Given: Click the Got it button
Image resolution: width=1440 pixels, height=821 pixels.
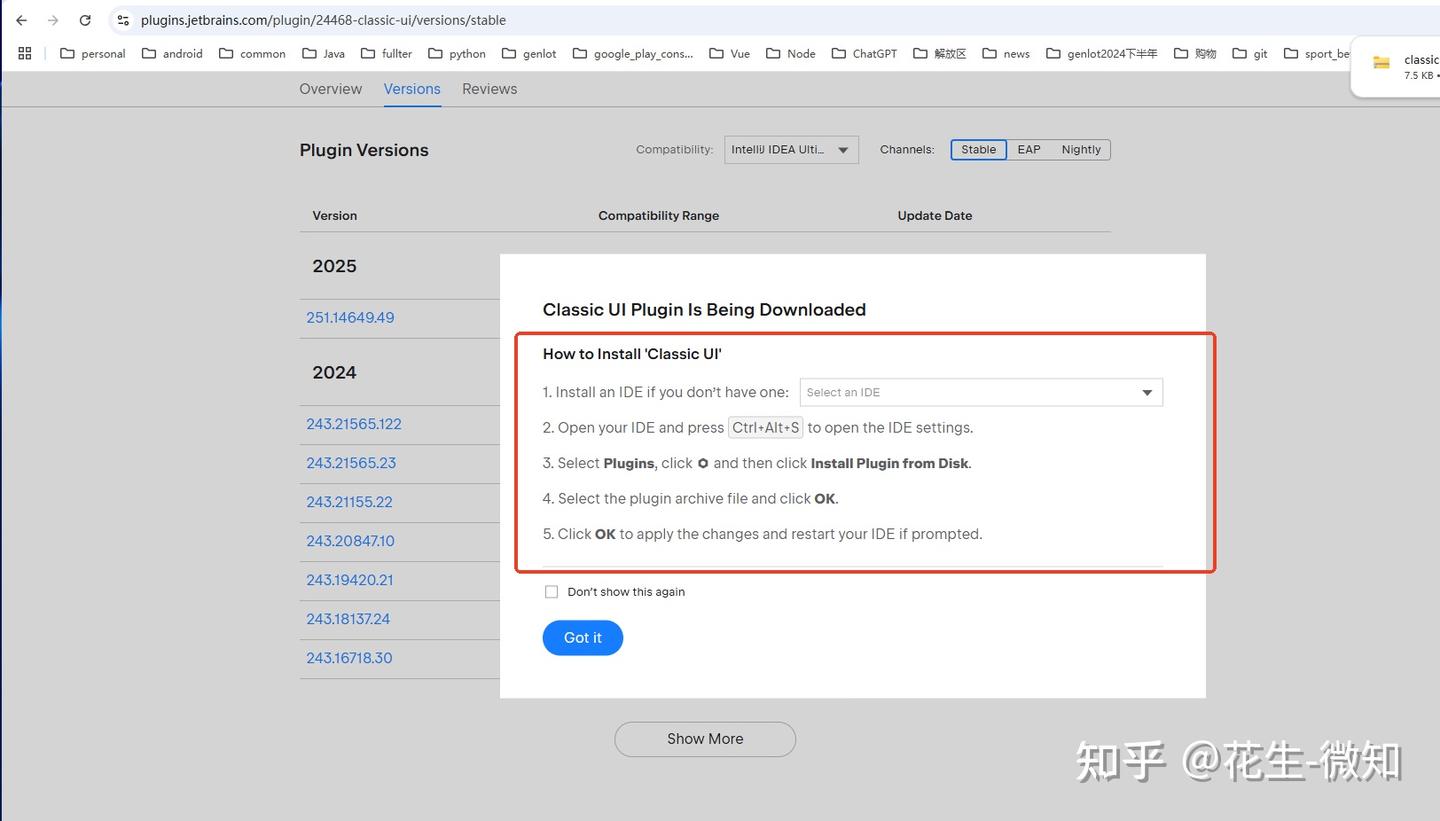Looking at the screenshot, I should [582, 637].
